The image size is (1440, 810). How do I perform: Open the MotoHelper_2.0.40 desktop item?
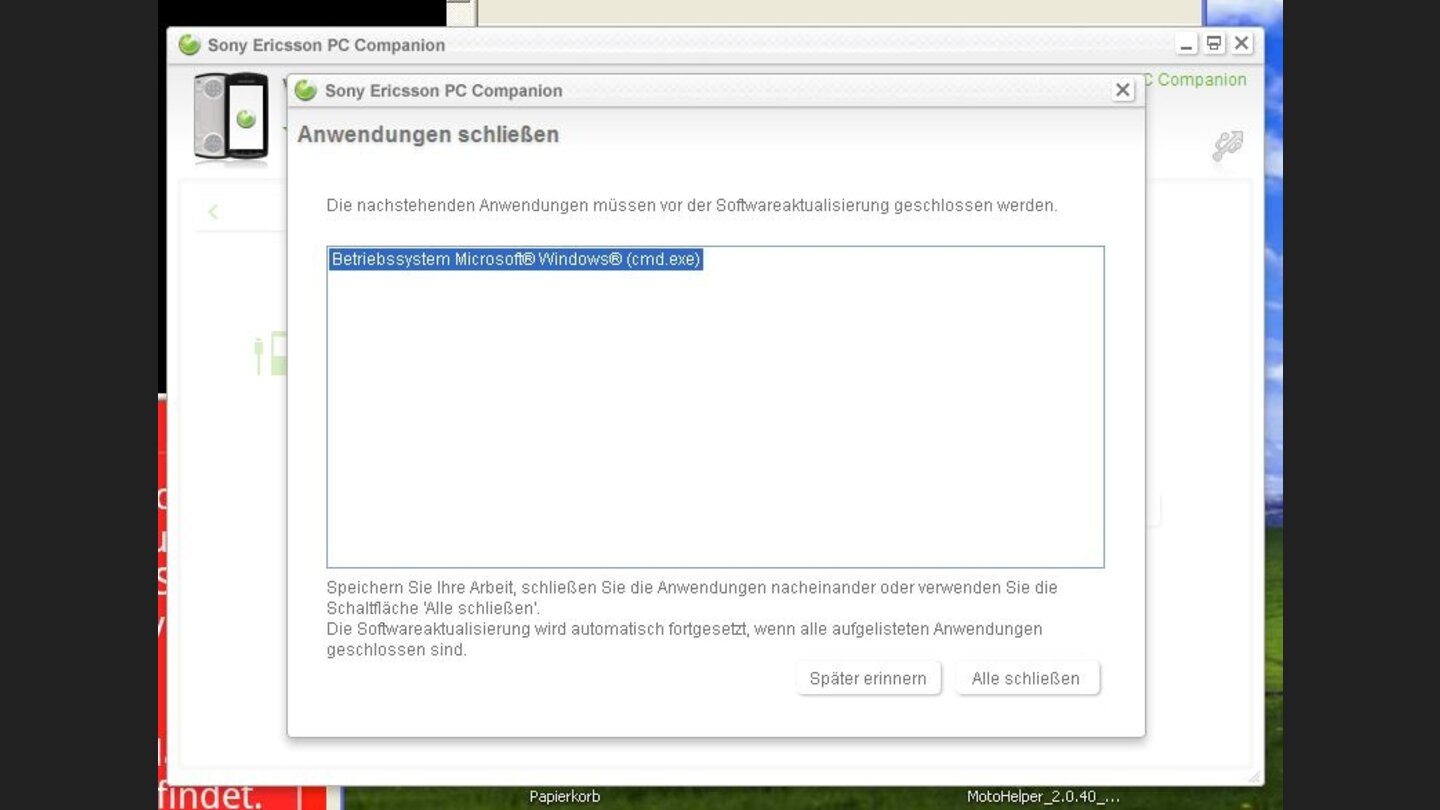(1043, 797)
